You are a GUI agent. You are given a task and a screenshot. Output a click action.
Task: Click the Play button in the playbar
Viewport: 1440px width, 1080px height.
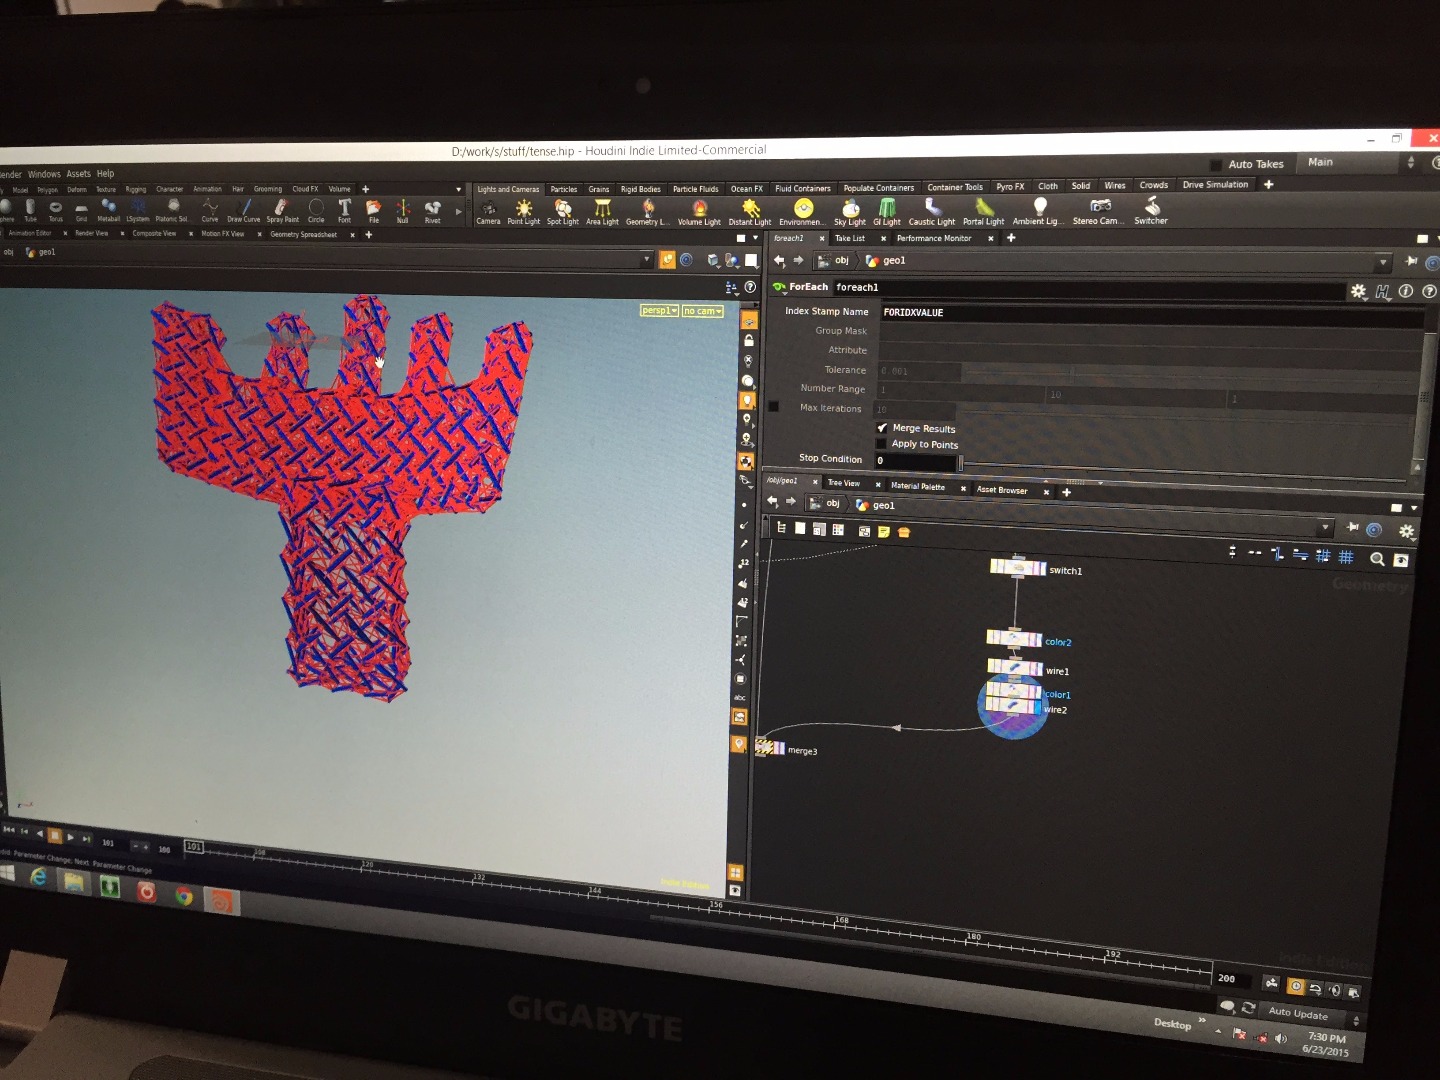point(70,836)
